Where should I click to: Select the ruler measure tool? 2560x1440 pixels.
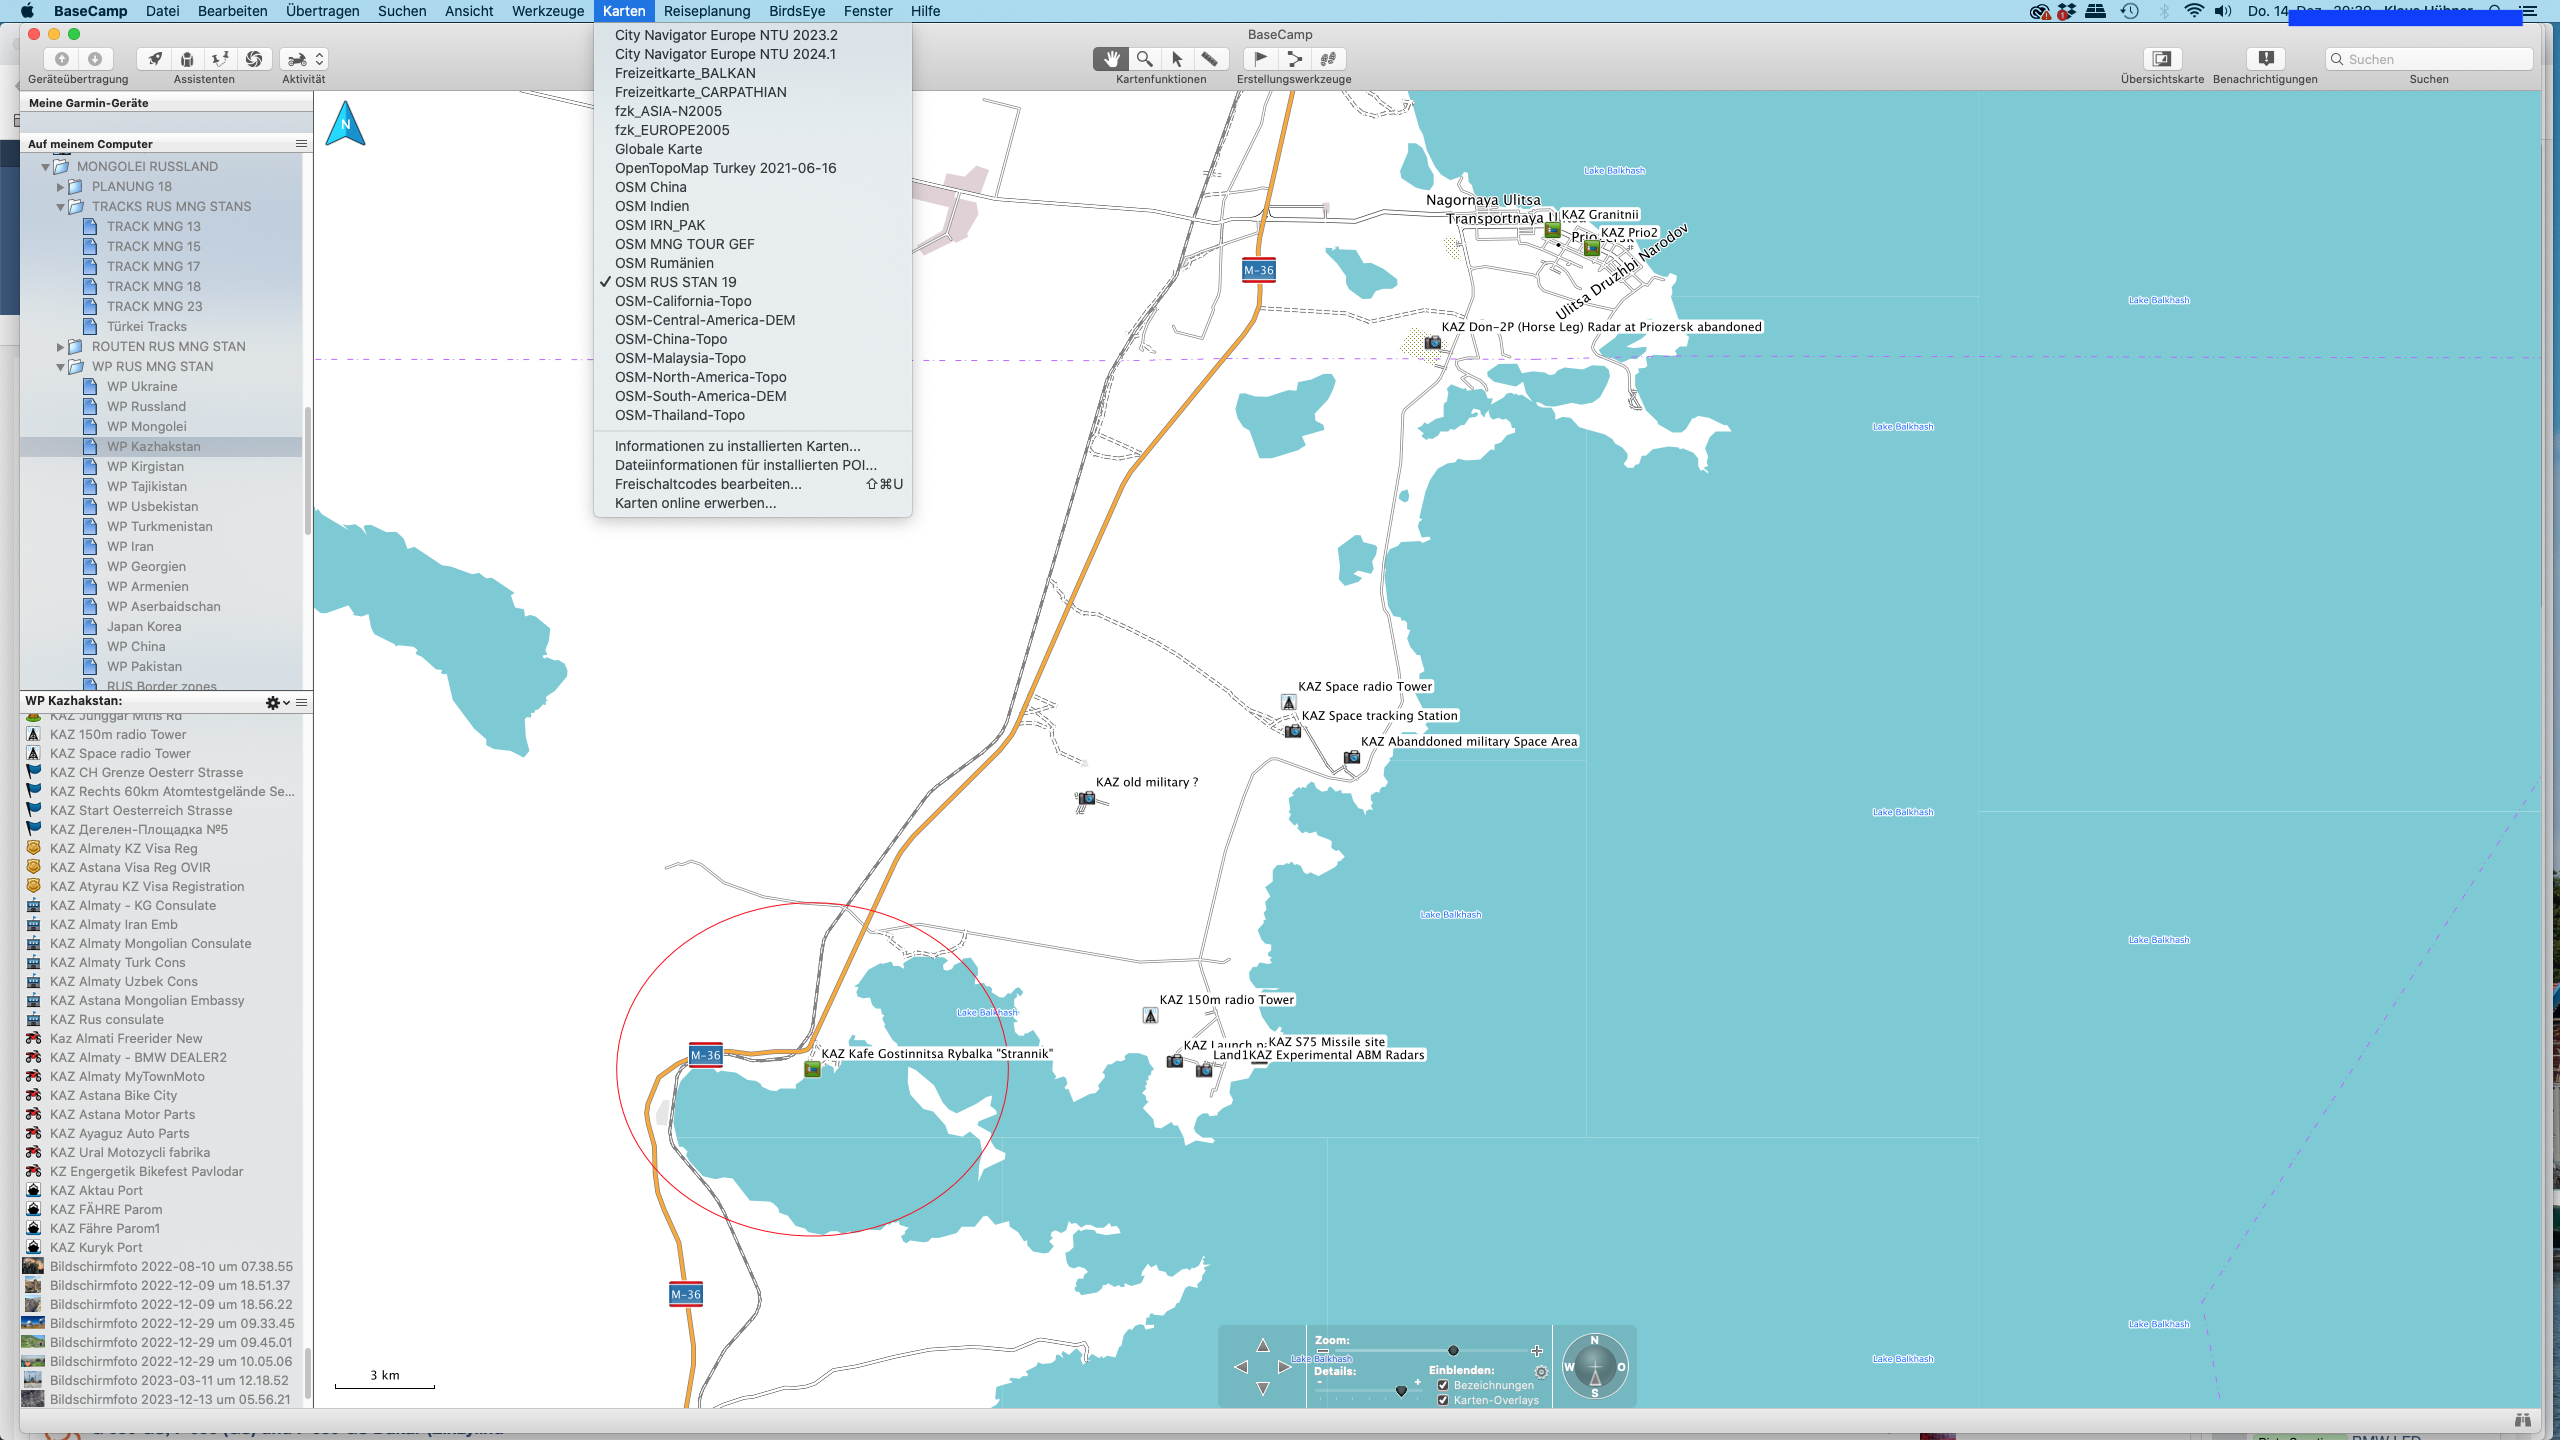[x=1209, y=59]
